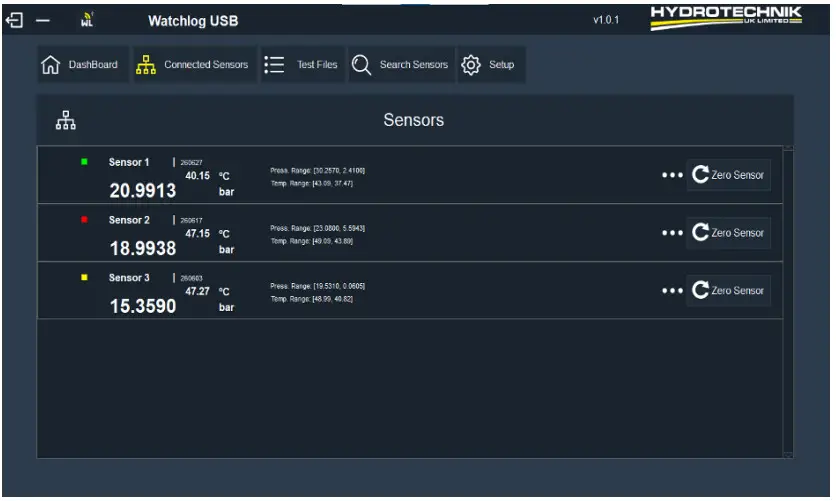This screenshot has height=501, width=836.
Task: Click the red status indicator of Sensor 2
Action: click(84, 220)
